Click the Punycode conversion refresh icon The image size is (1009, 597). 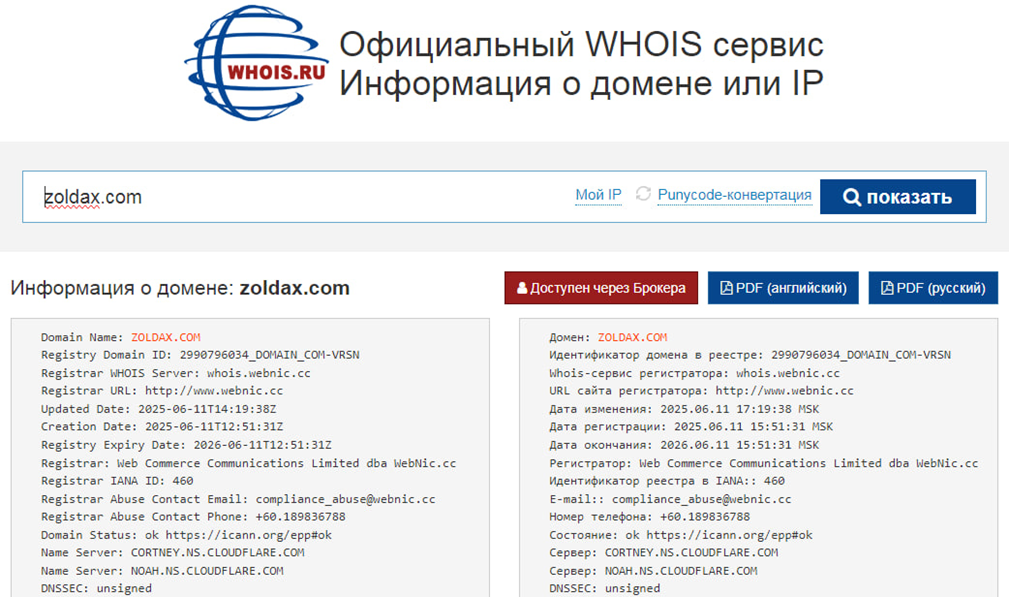(x=643, y=194)
